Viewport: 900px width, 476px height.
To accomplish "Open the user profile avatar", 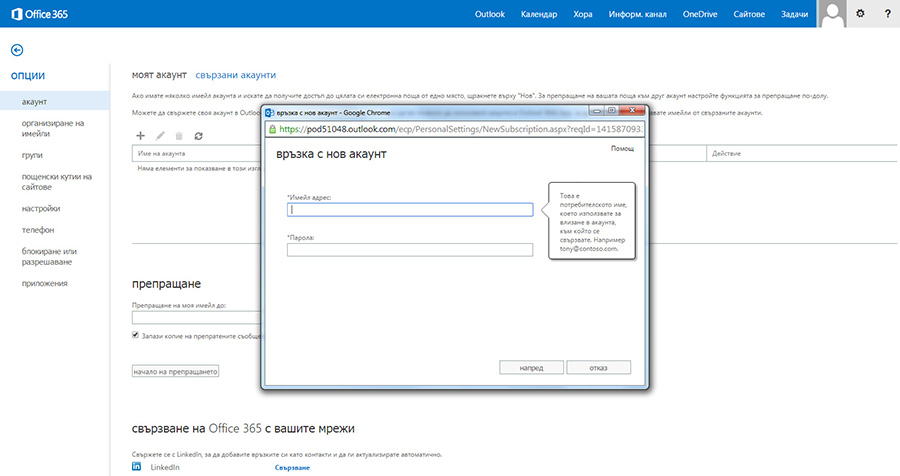I will click(832, 14).
